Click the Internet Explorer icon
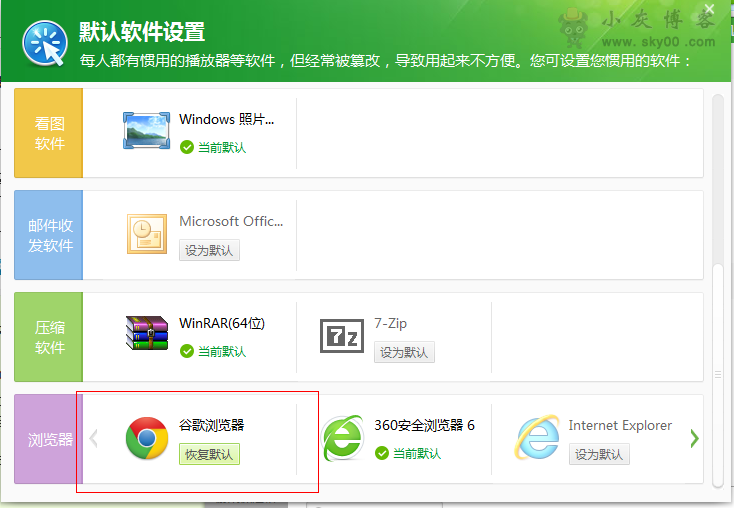Viewport: 734px width, 508px height. [537, 437]
